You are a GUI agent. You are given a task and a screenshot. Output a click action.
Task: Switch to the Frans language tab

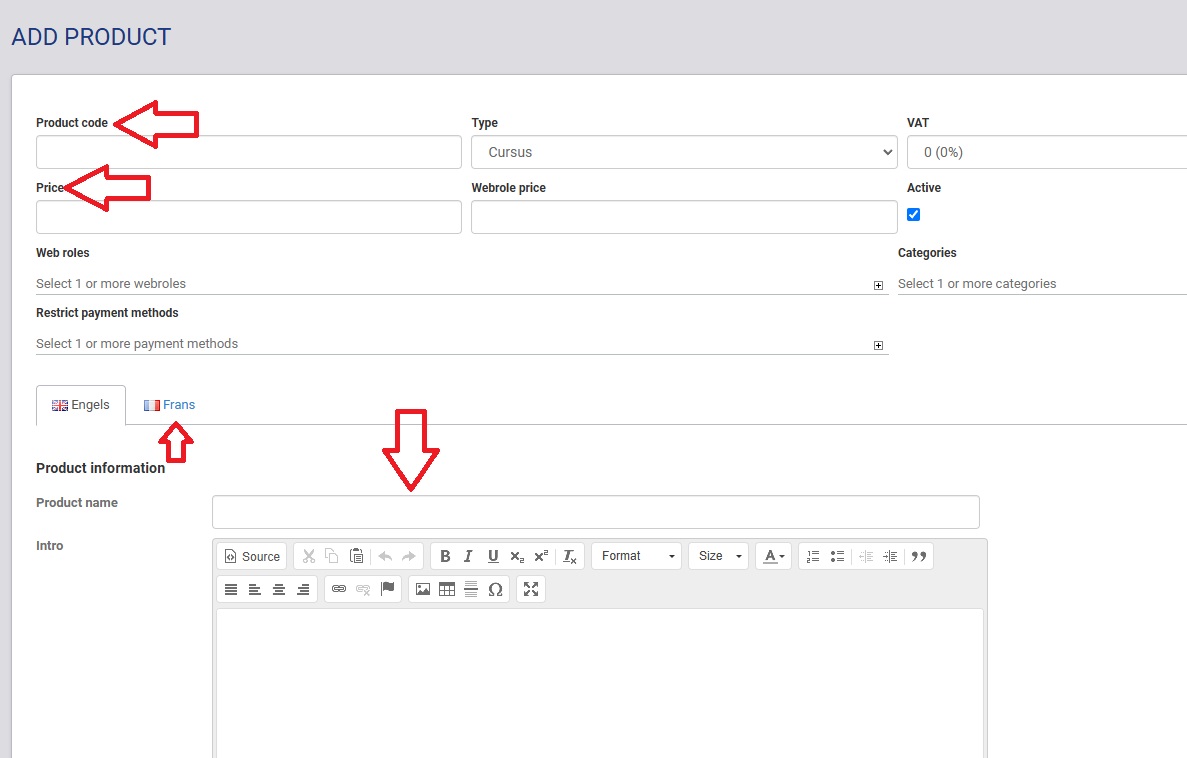point(169,405)
